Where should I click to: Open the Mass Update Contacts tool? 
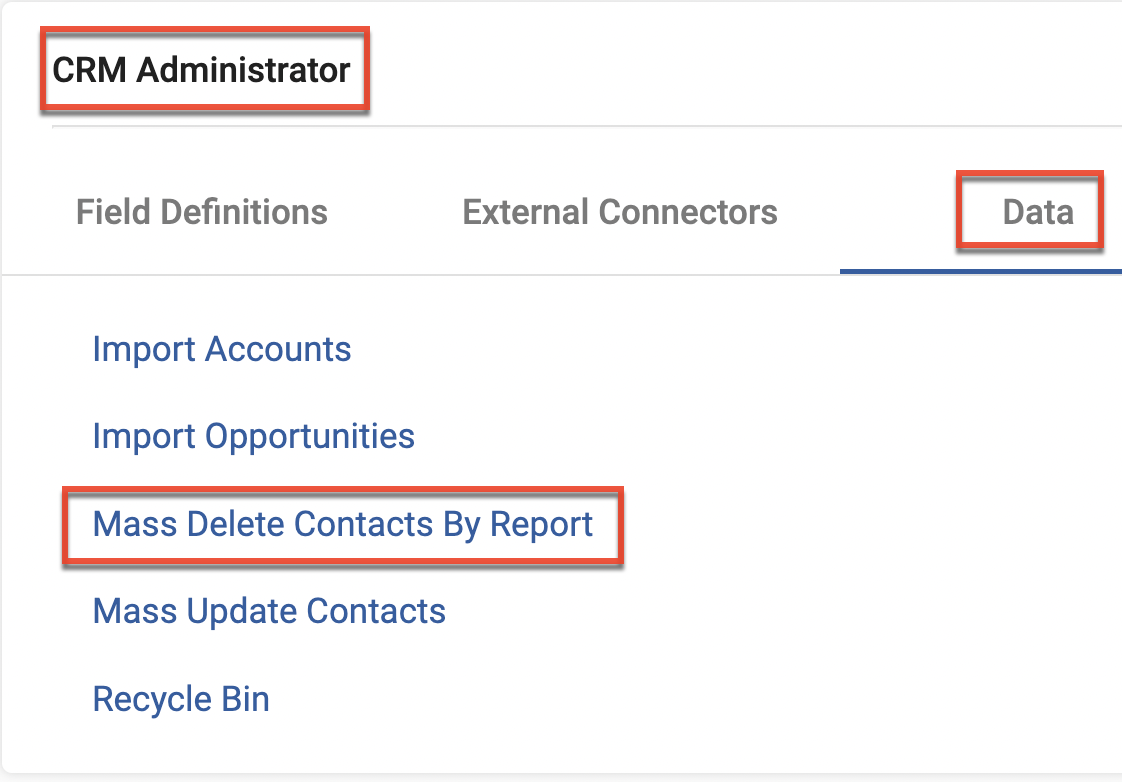point(268,611)
